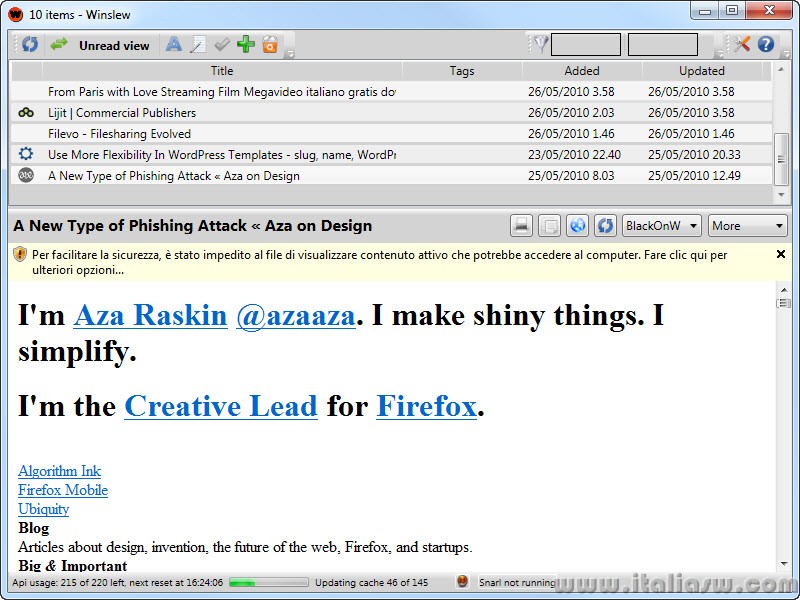This screenshot has height=600, width=800.
Task: Open the Creative Lead link
Action: click(221, 406)
